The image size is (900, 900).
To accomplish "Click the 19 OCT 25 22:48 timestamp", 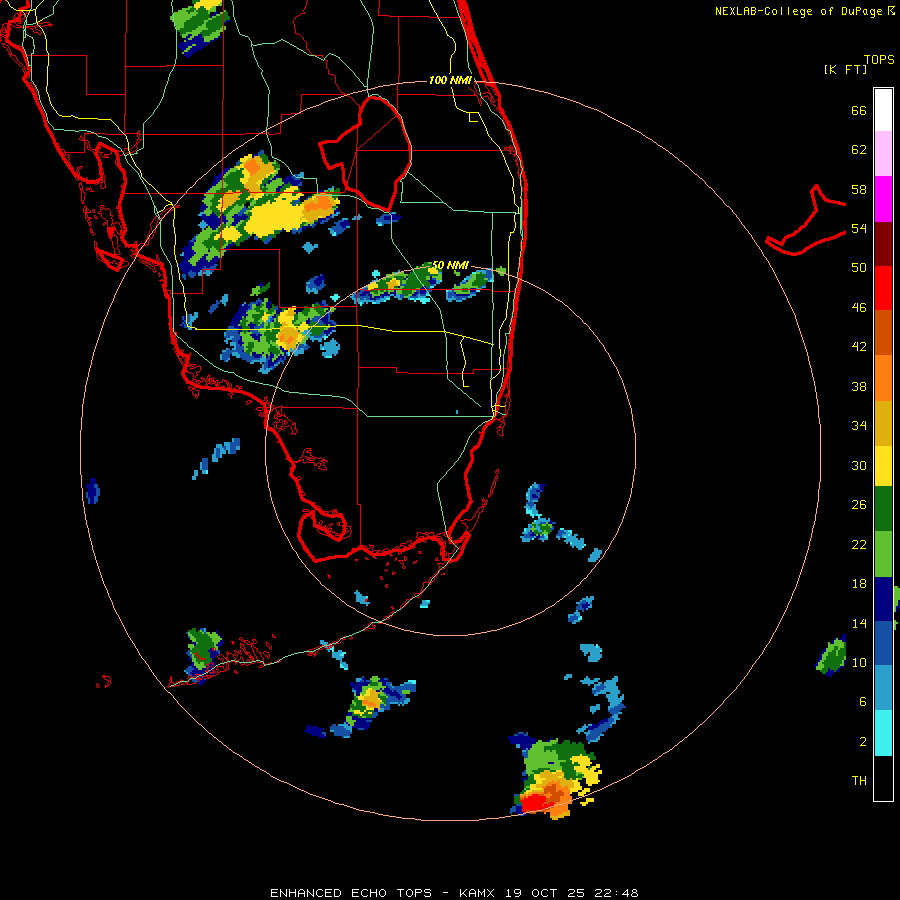I will (x=572, y=893).
